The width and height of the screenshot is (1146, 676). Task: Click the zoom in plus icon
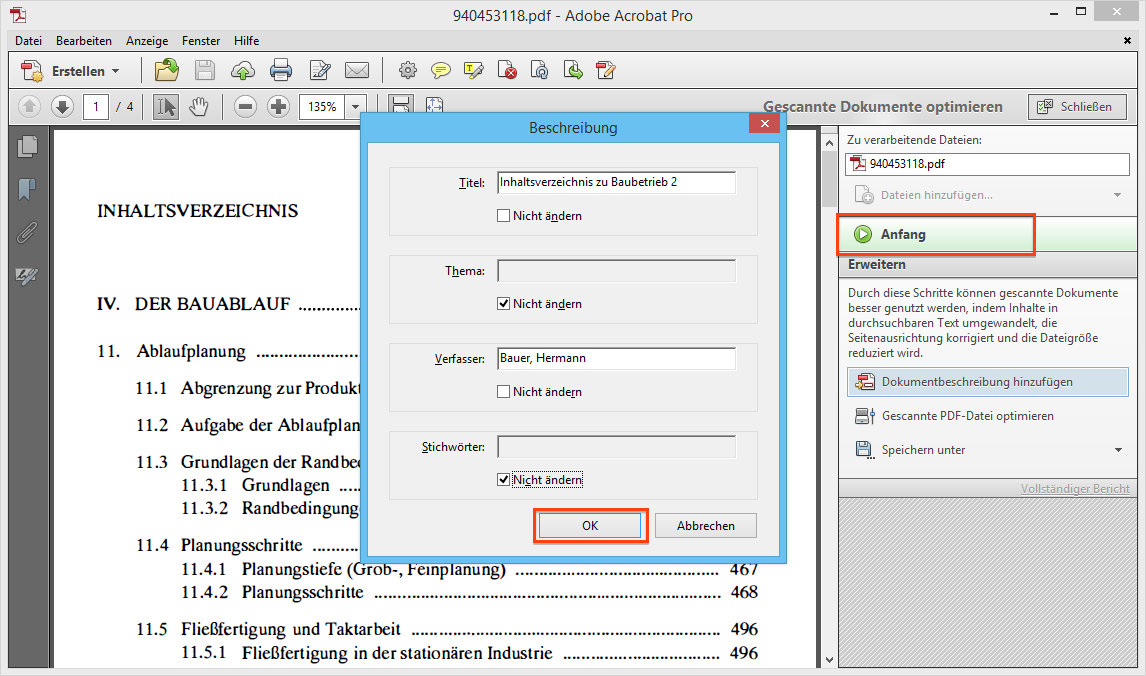tap(279, 106)
